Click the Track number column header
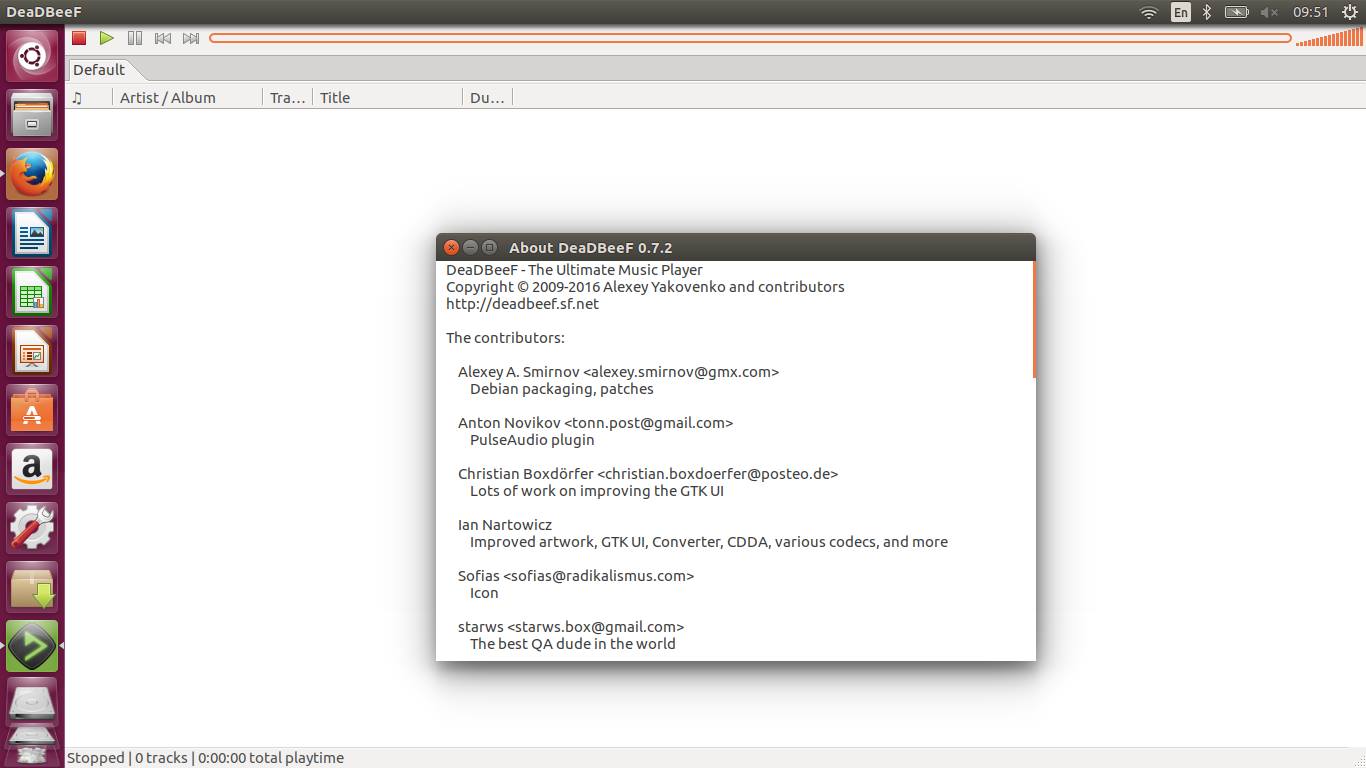 pos(287,97)
